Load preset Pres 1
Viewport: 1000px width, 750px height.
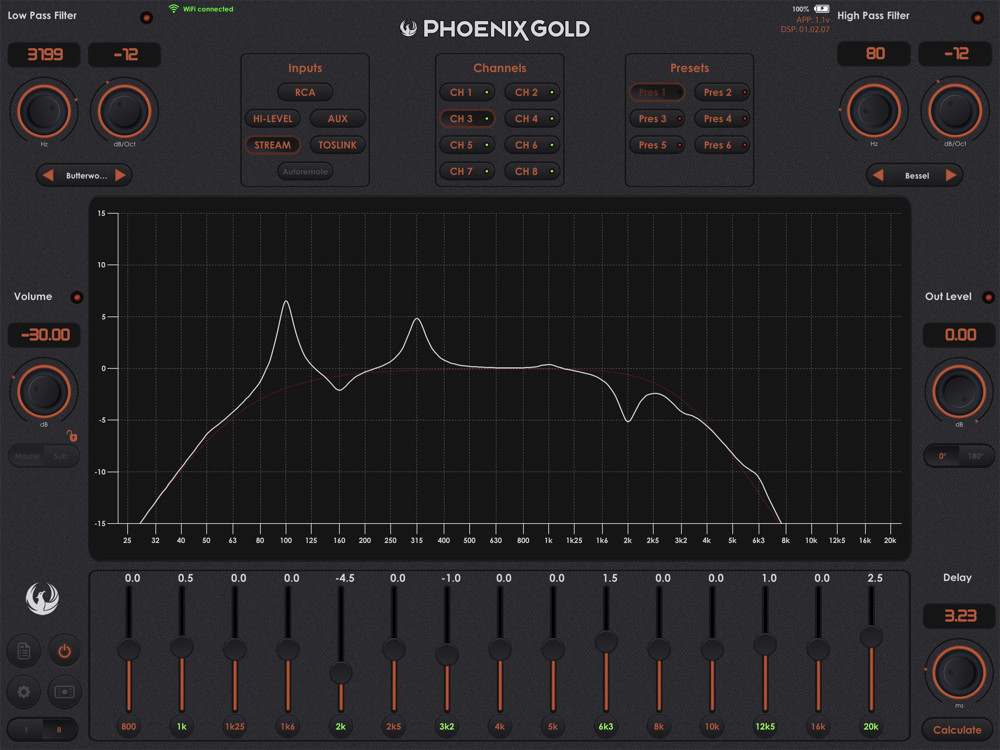657,92
